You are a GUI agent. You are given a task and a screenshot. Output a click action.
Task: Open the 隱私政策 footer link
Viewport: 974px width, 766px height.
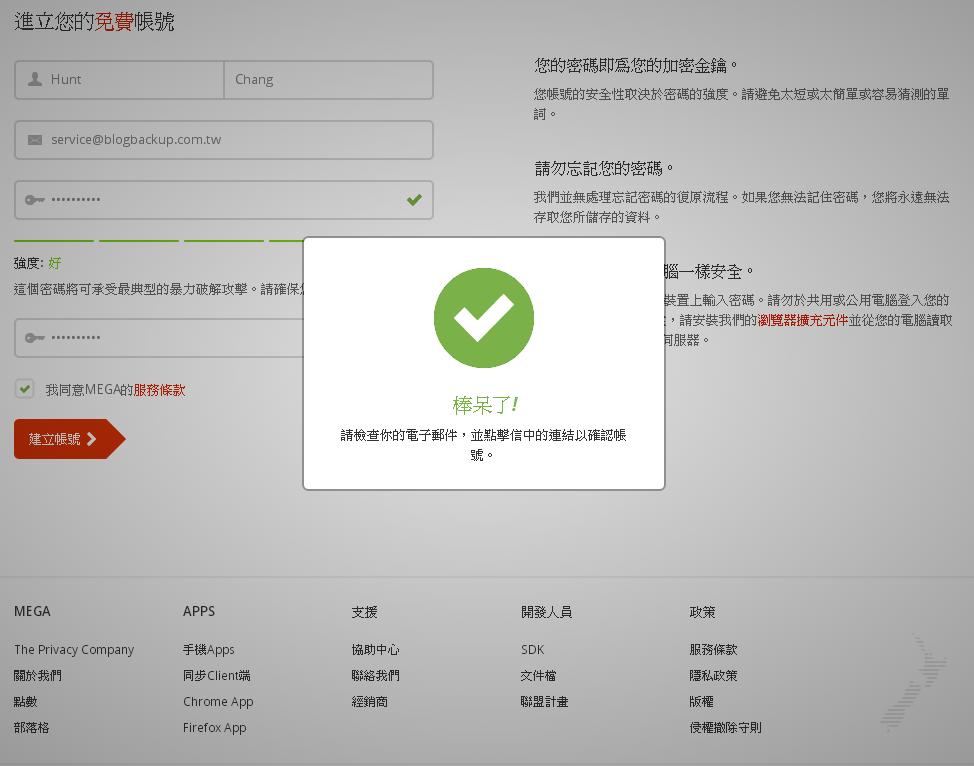713,675
